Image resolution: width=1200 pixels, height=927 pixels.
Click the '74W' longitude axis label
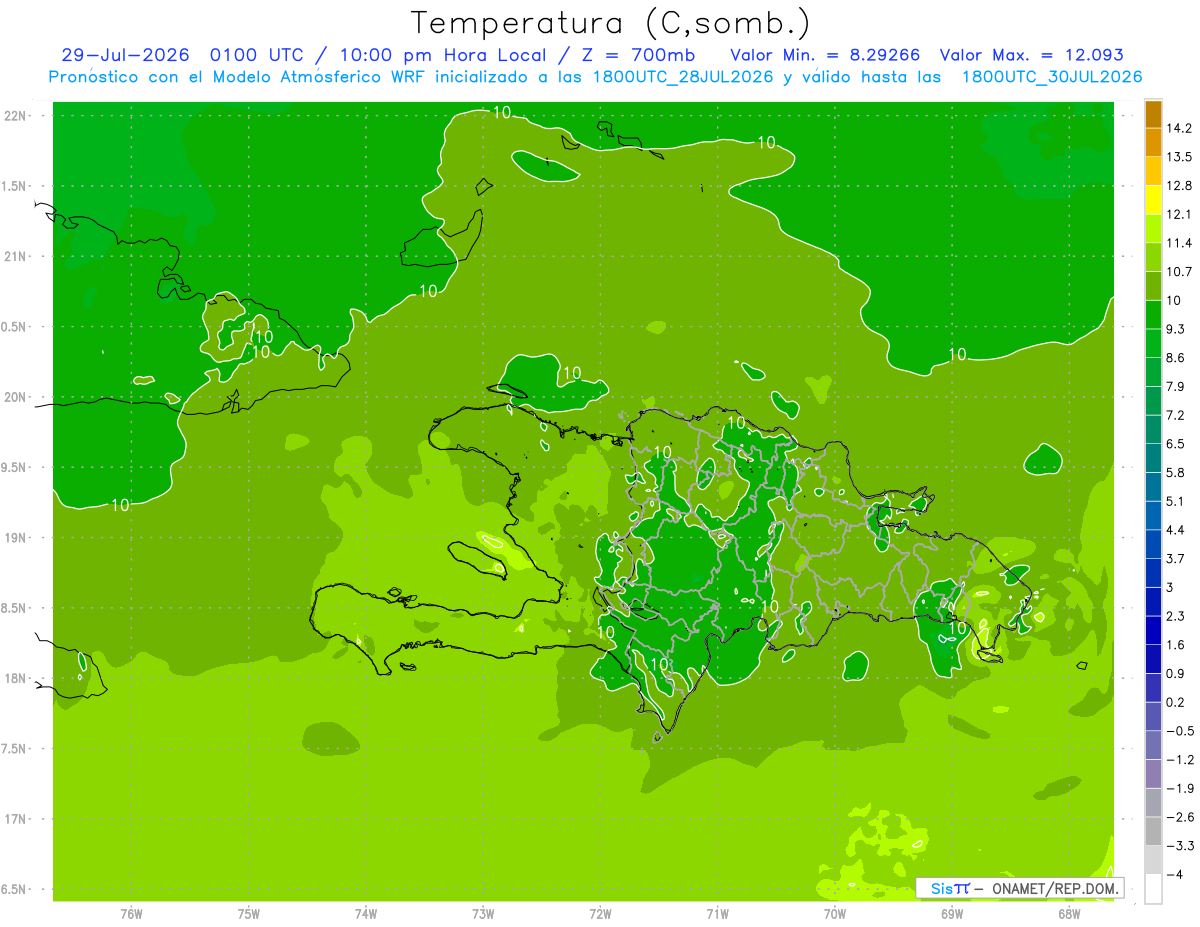(x=366, y=914)
